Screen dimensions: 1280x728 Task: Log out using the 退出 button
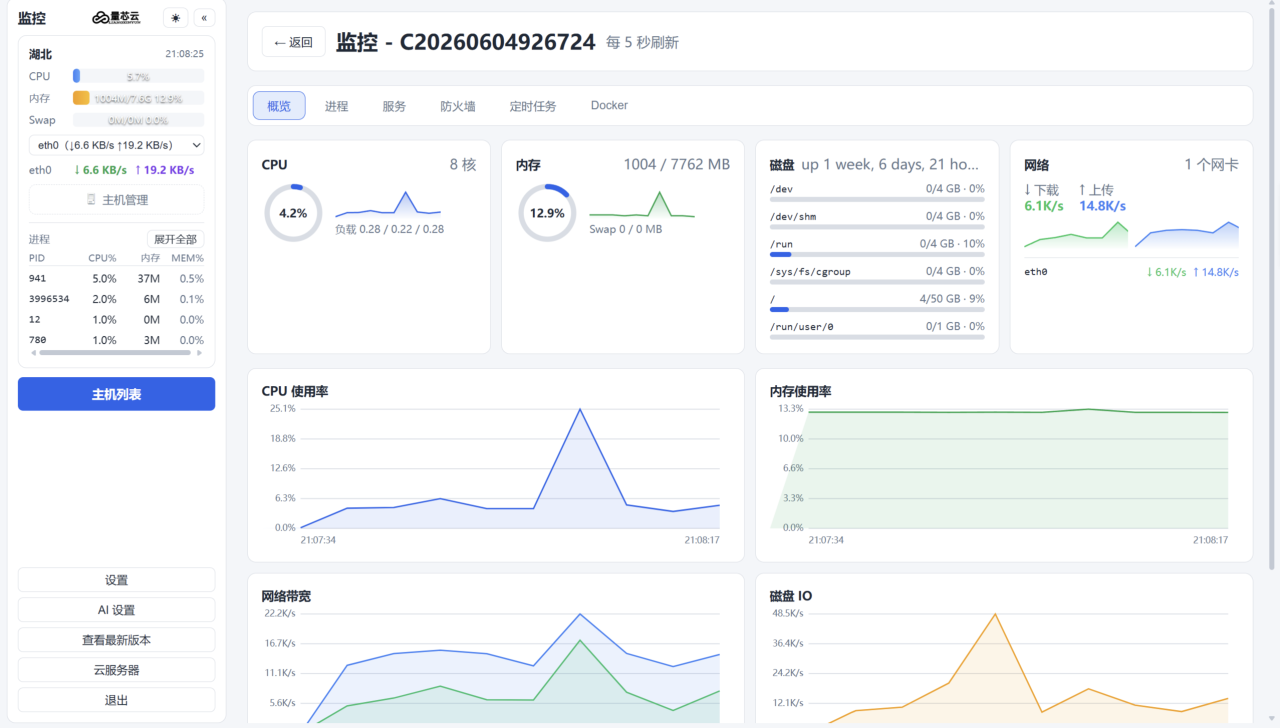(x=116, y=700)
